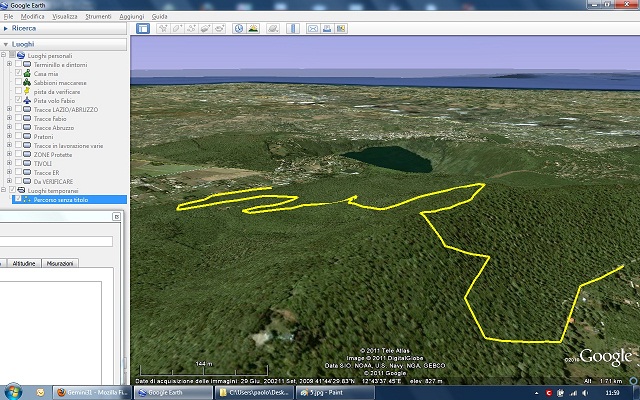Click the dialog's top-right corner button
Screen dimensions: 640x400
tap(116, 217)
